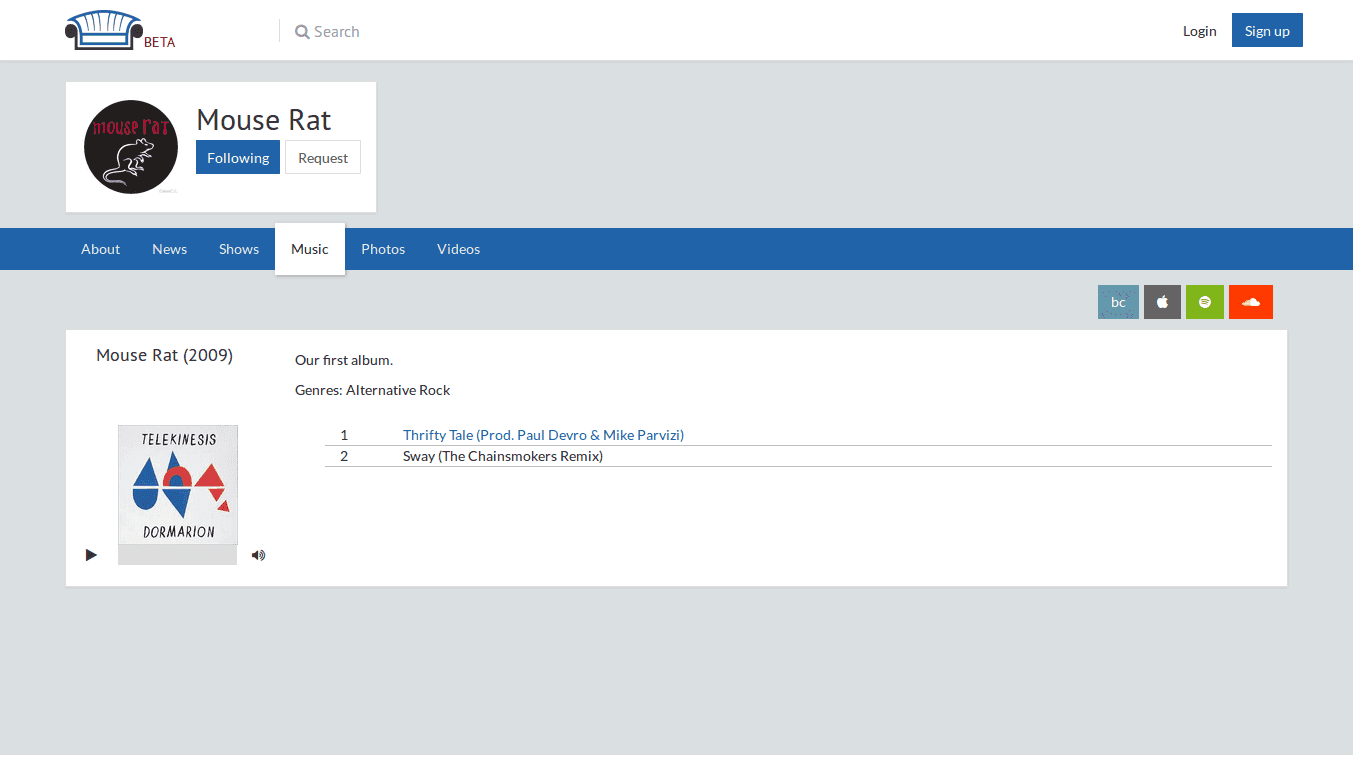Open the Apple Music link icon
Viewport: 1353px width, 767px height.
[x=1162, y=302]
